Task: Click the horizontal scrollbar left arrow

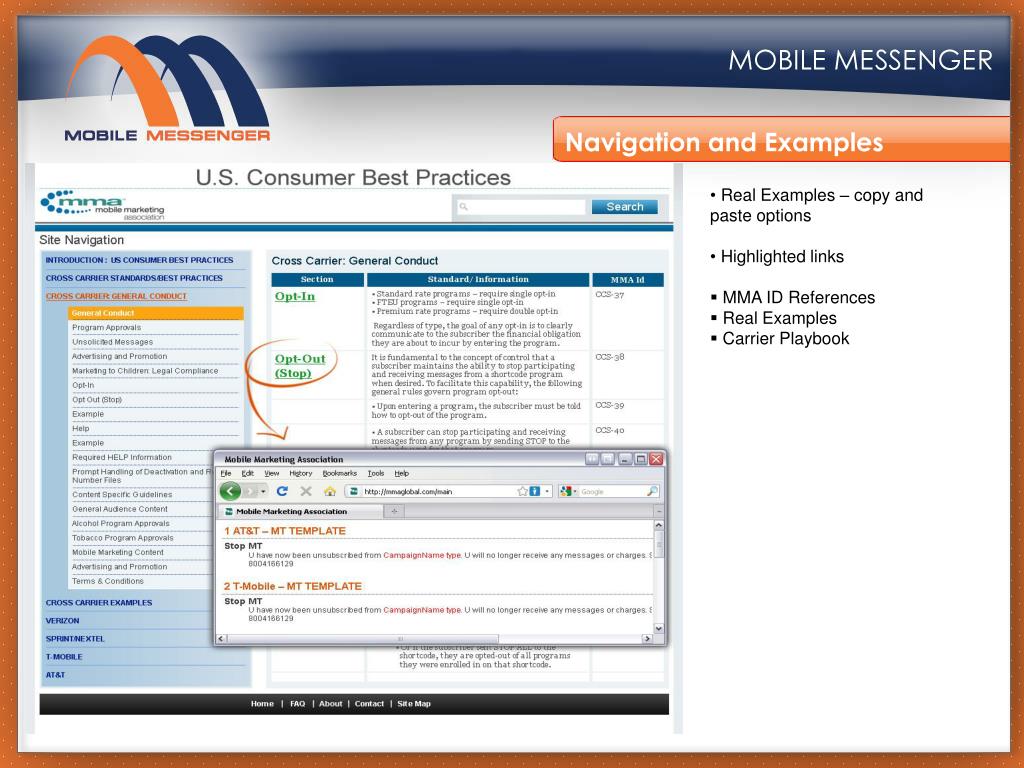Action: (x=221, y=639)
